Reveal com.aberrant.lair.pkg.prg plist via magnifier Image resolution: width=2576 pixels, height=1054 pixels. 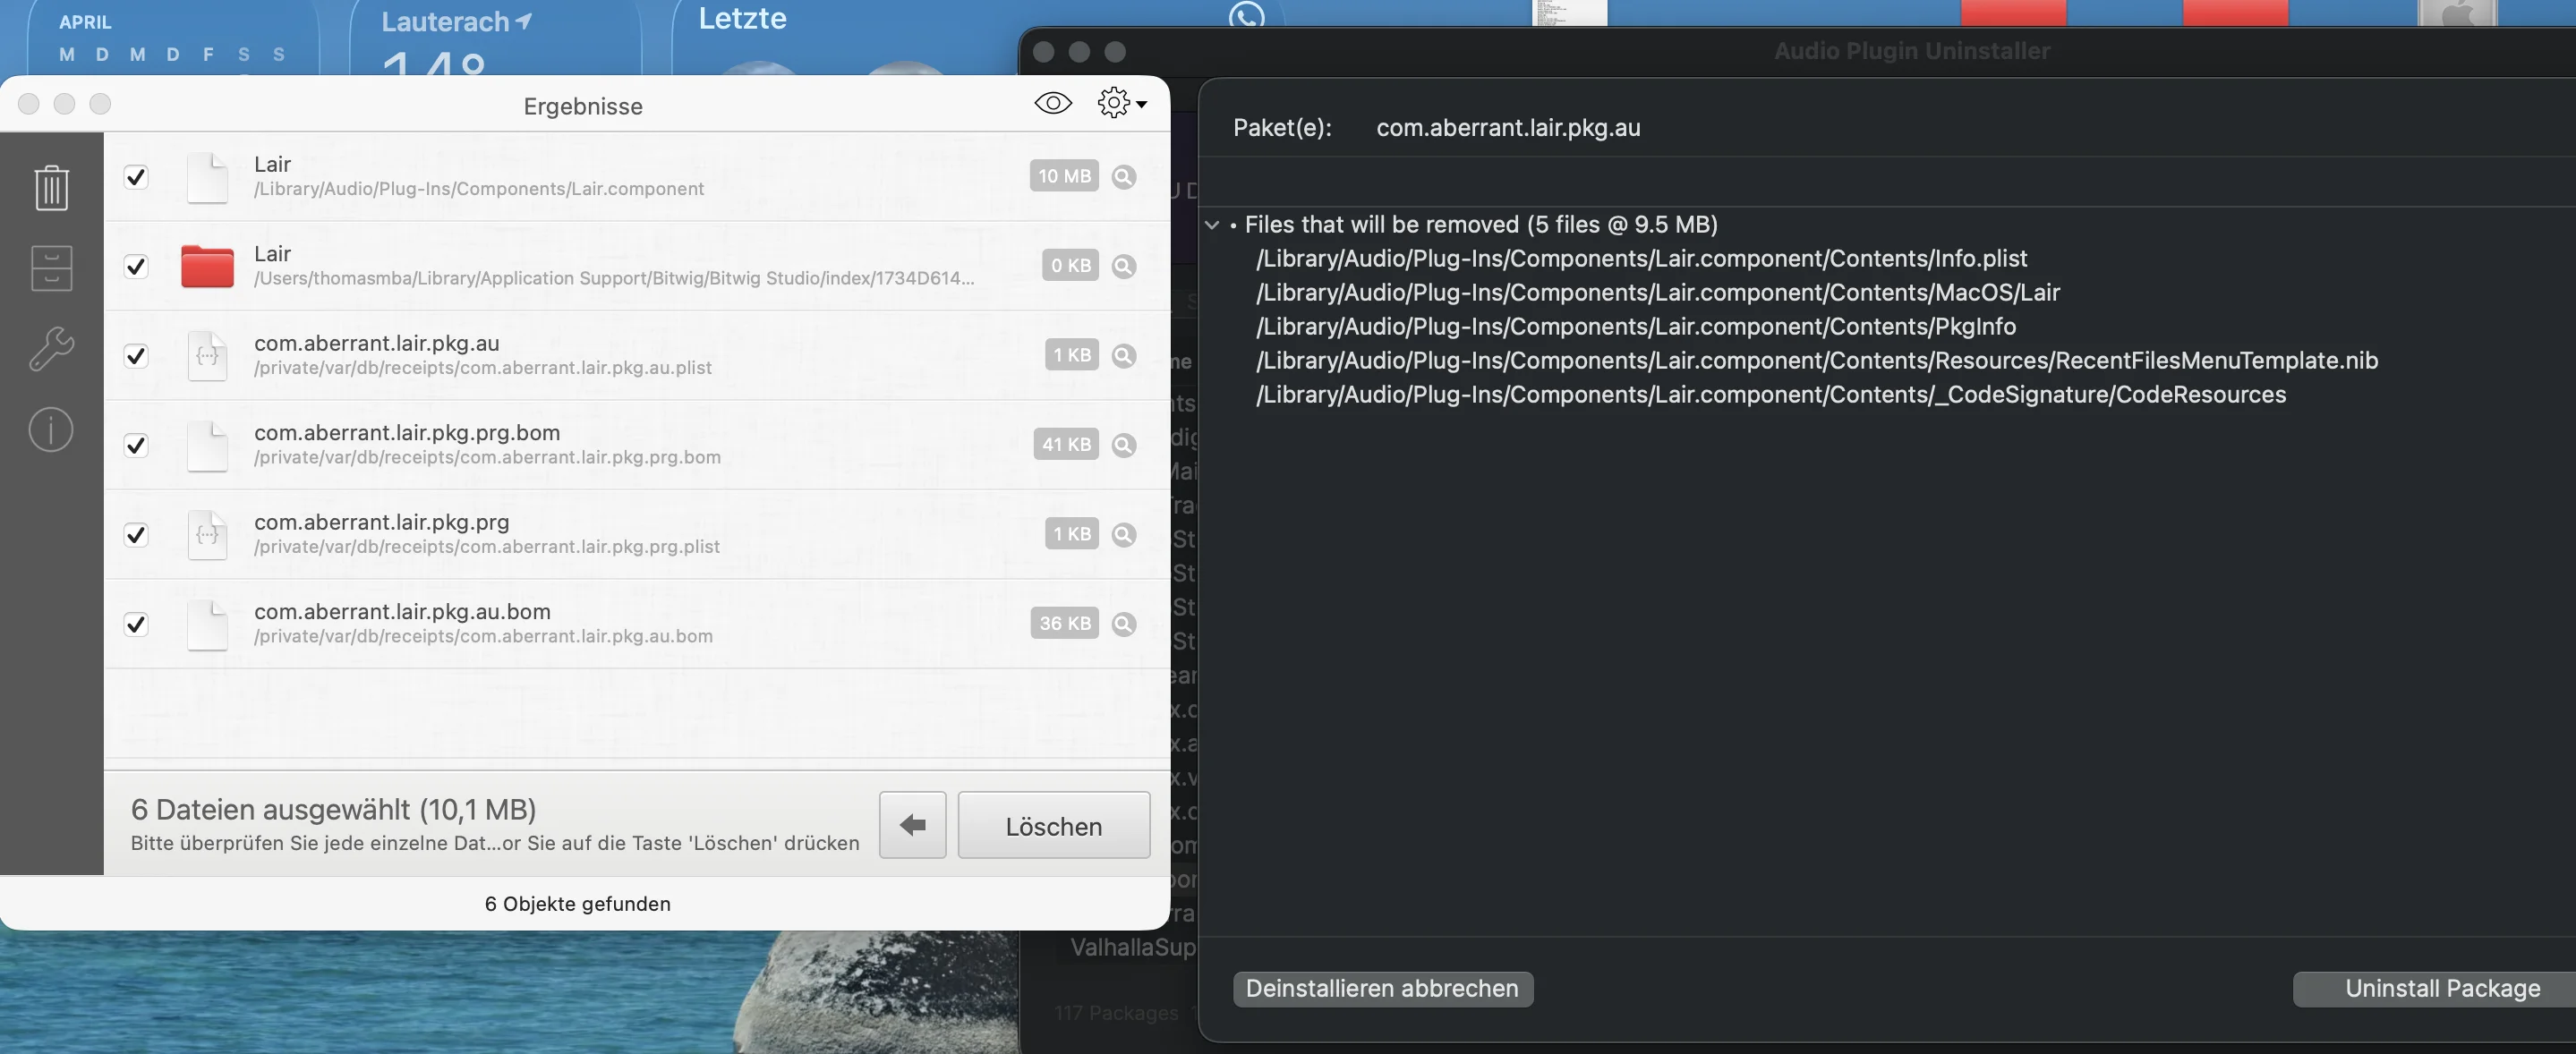tap(1124, 535)
